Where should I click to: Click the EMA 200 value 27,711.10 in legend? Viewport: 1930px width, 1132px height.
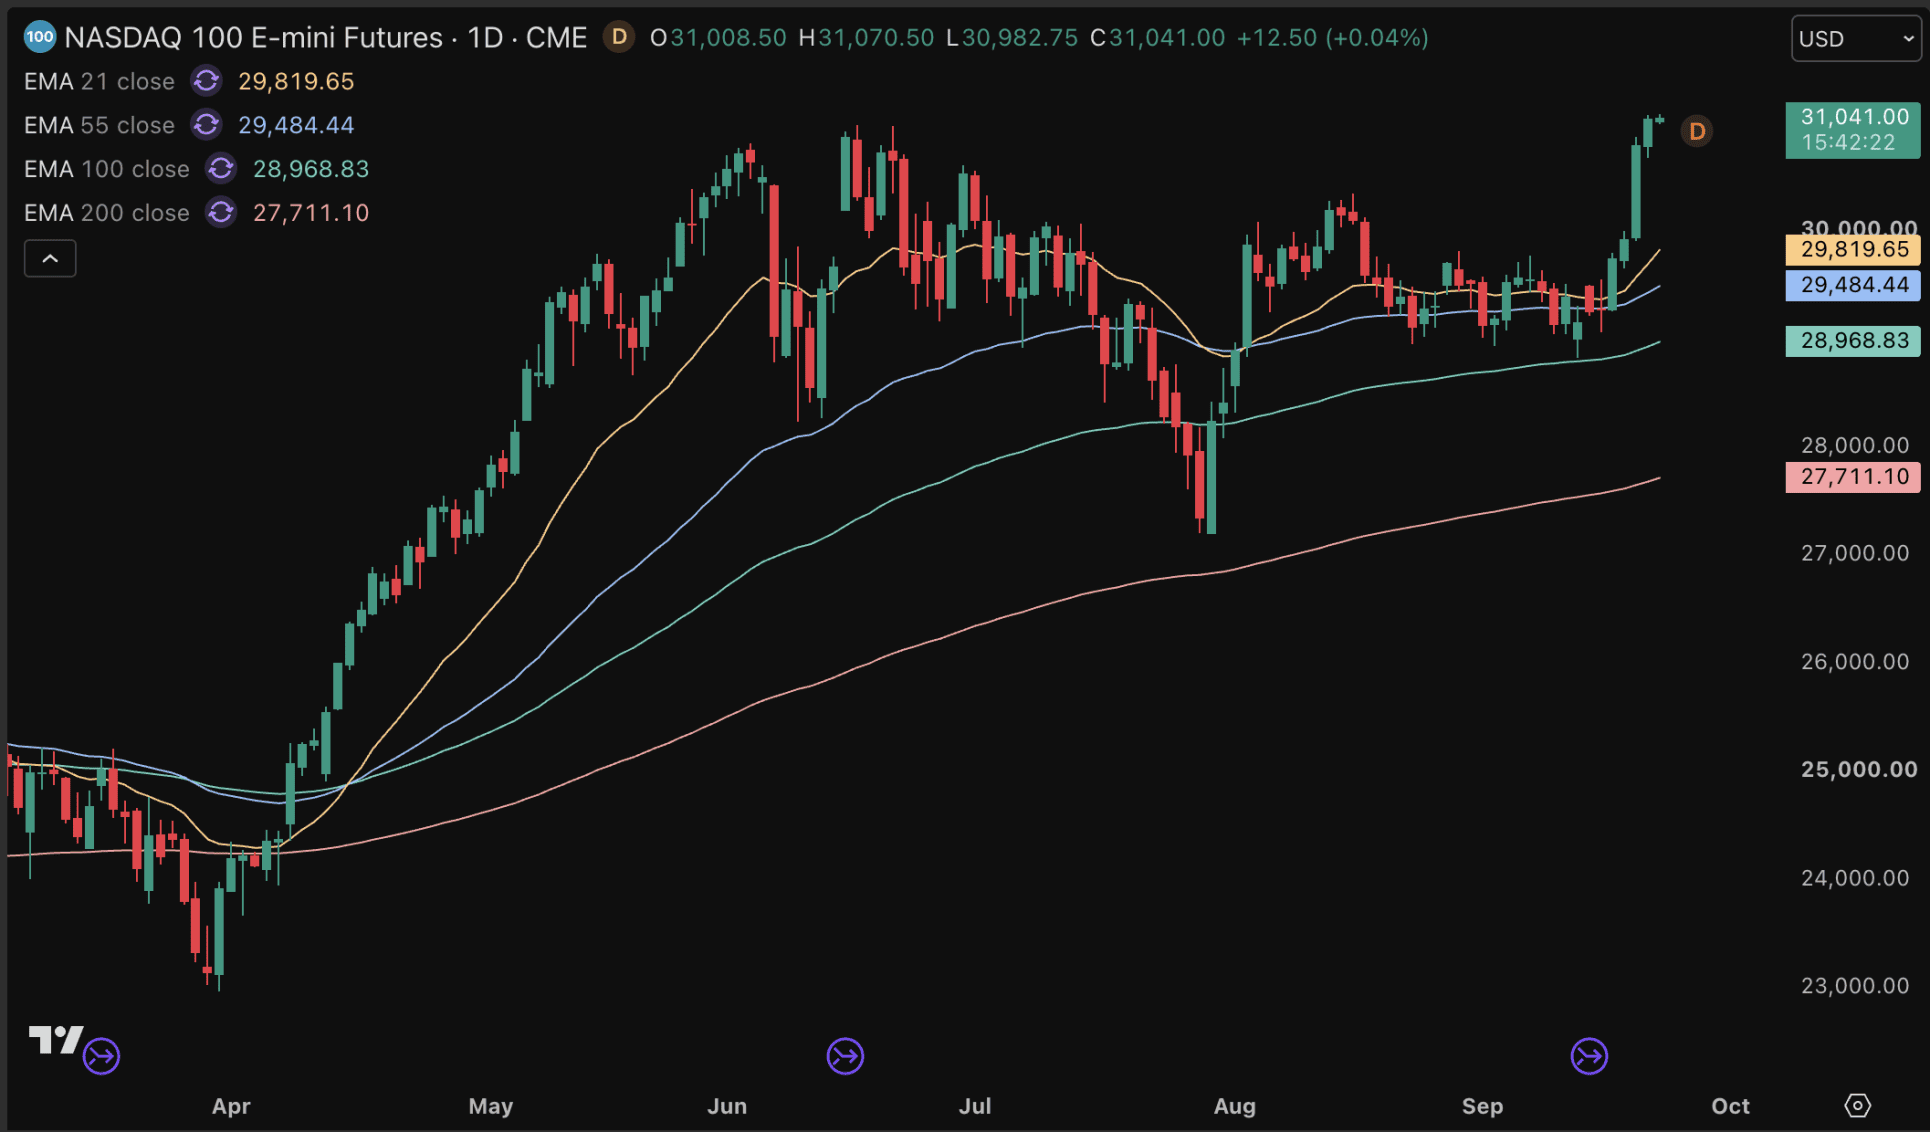click(x=311, y=213)
